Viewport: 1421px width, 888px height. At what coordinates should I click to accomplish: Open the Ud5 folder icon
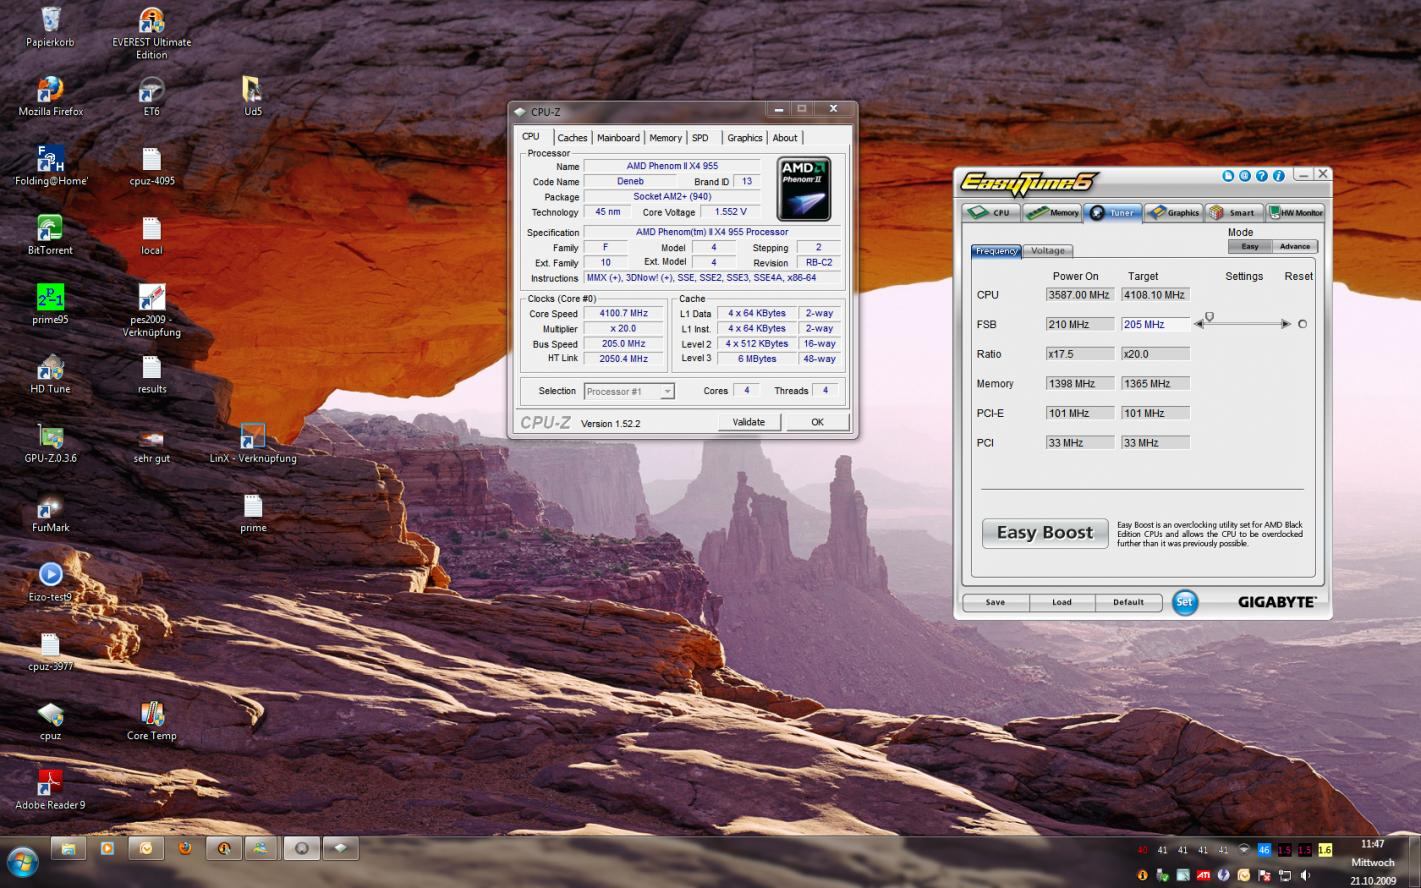coord(253,96)
